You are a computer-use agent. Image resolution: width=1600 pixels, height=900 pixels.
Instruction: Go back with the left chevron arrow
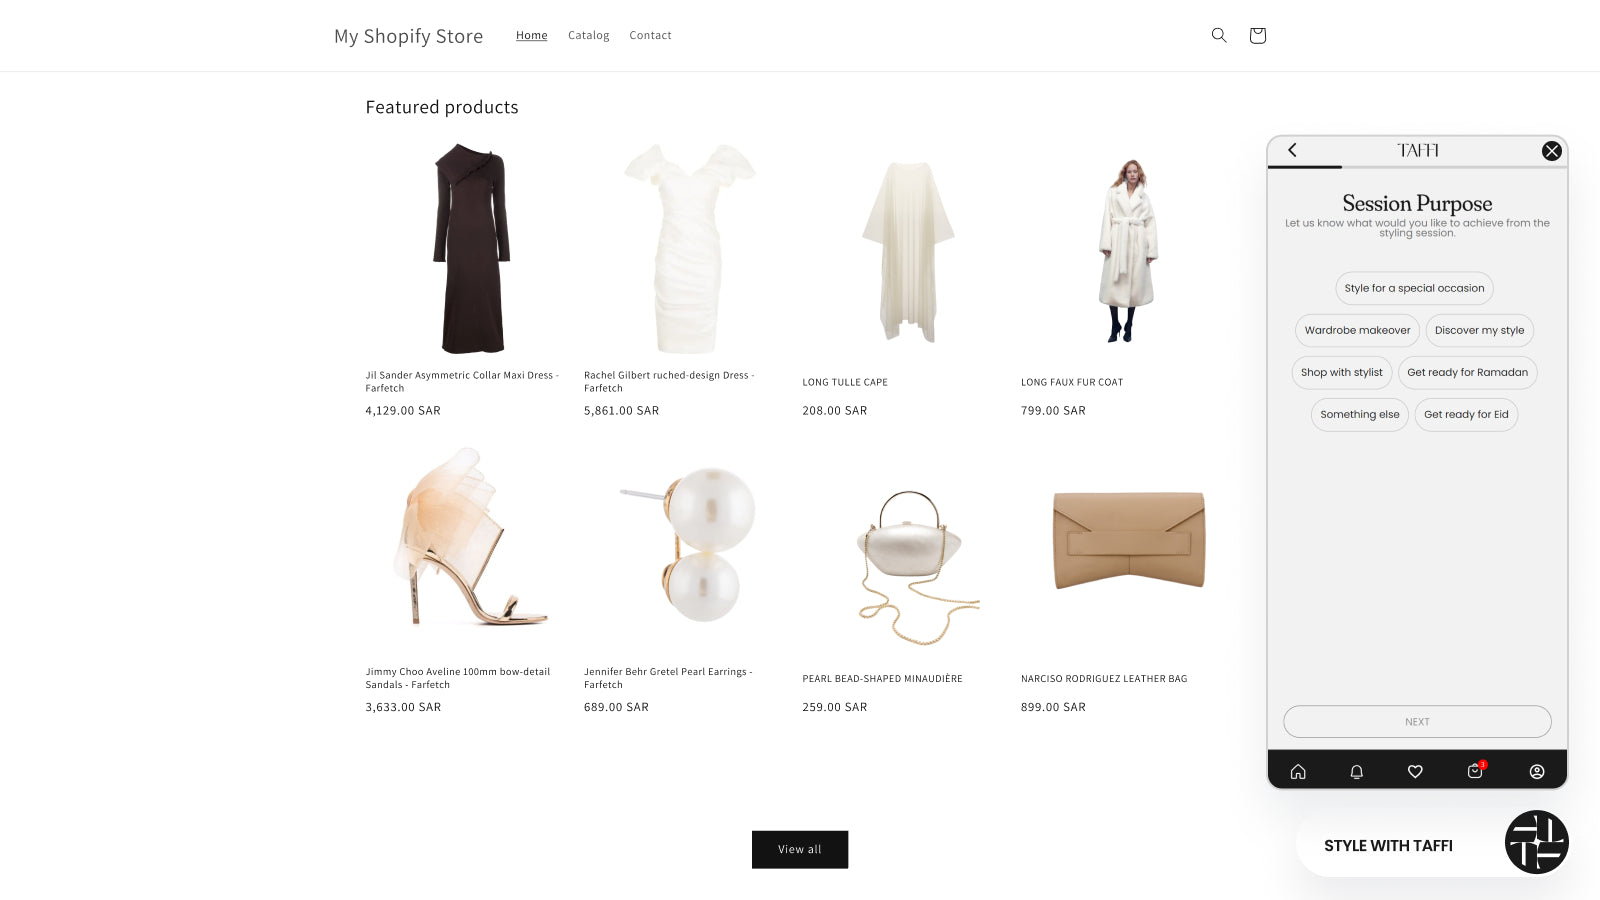[1292, 150]
